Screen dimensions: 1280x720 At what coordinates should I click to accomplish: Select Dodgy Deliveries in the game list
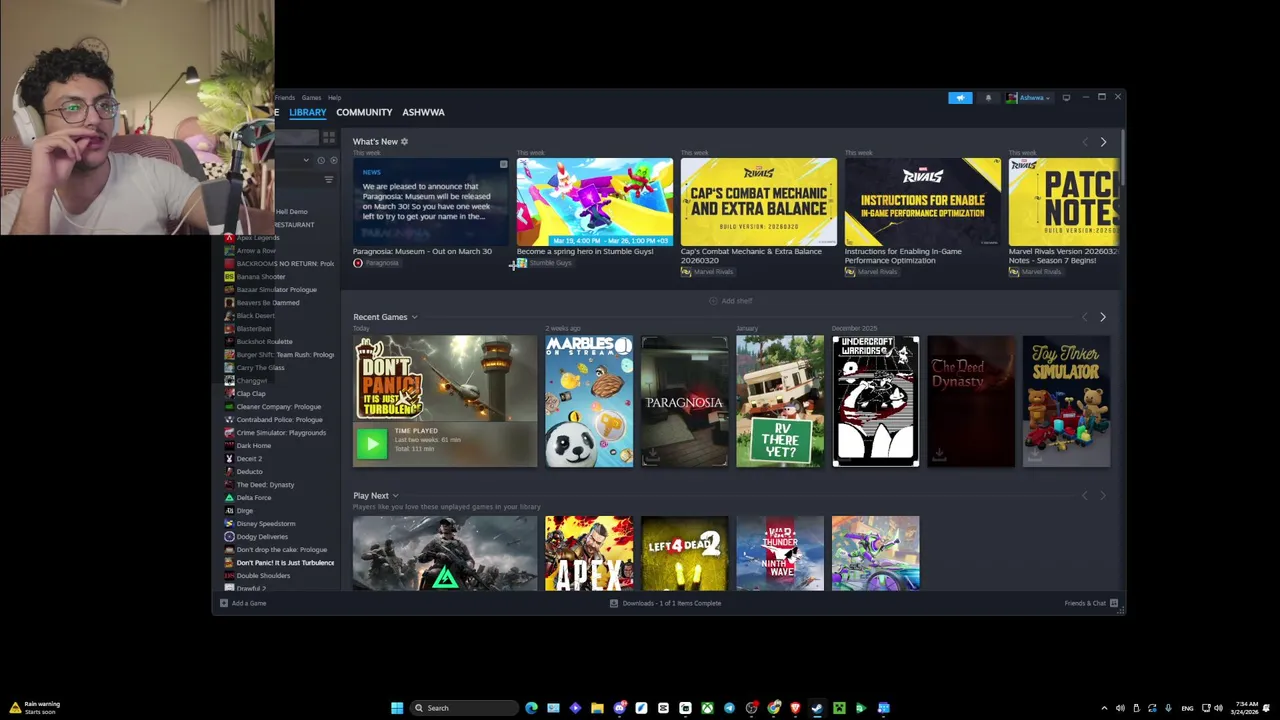click(278, 537)
